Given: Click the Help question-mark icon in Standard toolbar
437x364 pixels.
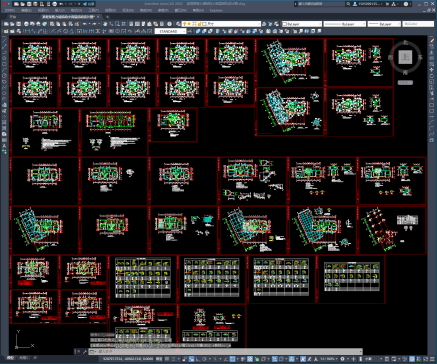Looking at the screenshot, I should [x=169, y=24].
